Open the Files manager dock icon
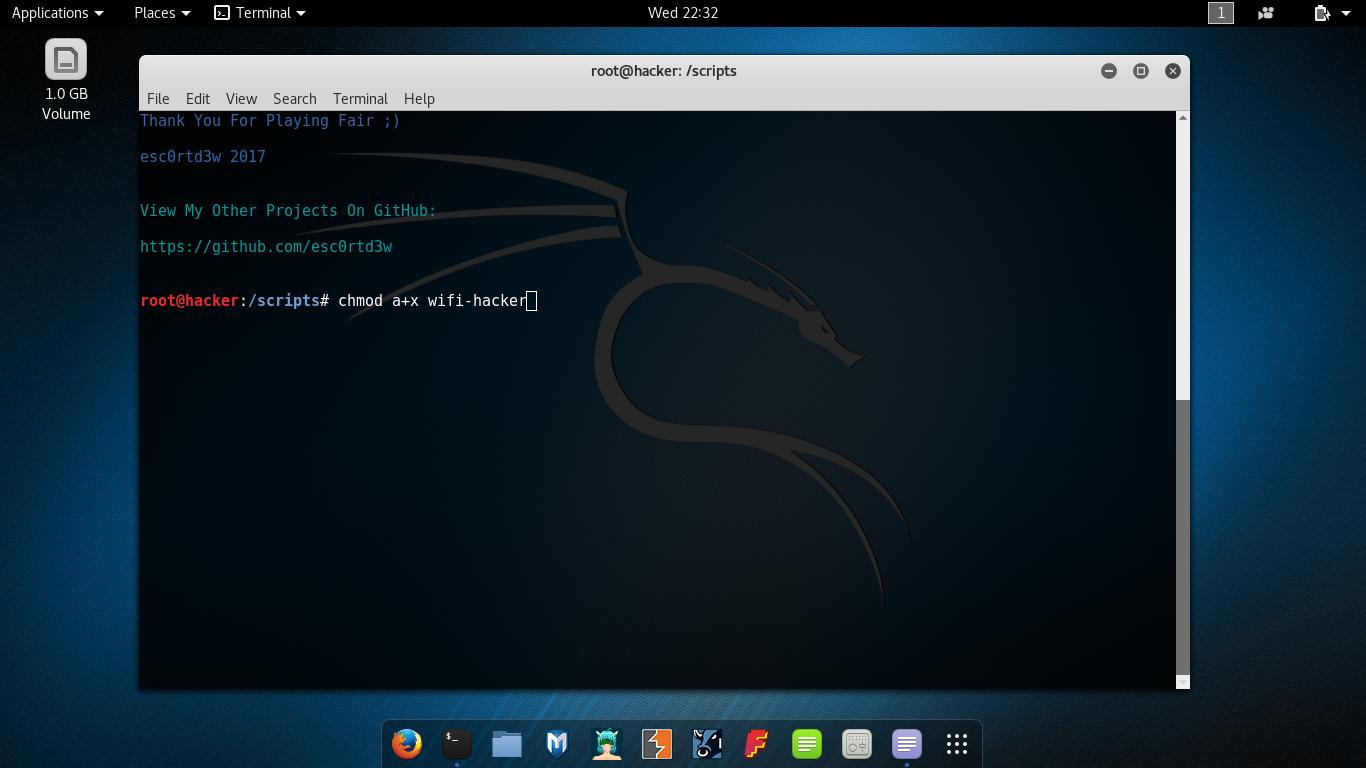 506,744
